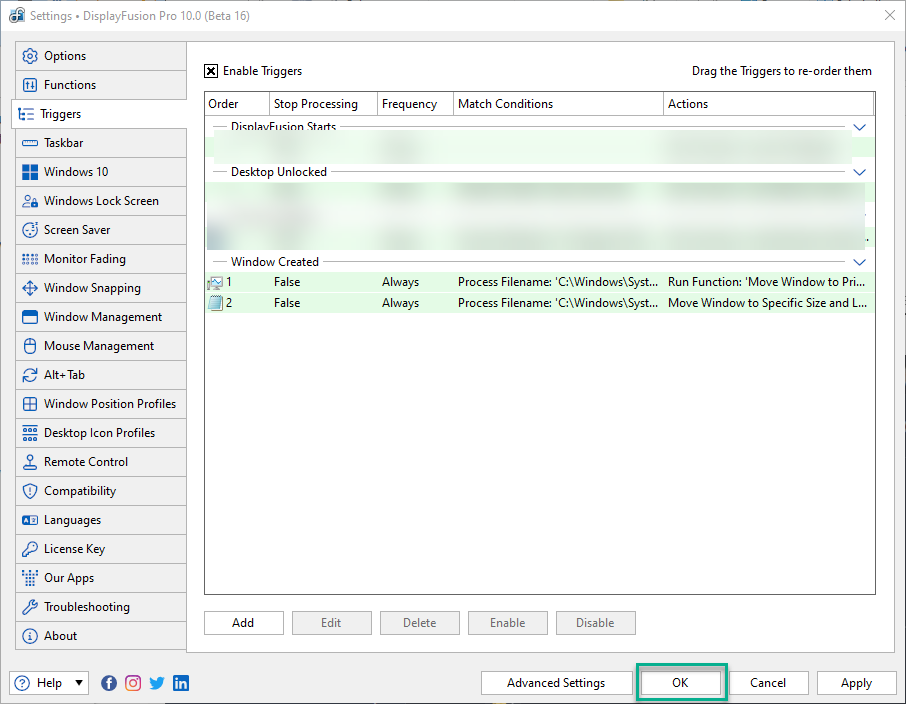Click the Windows 10 logo icon

click(x=29, y=172)
